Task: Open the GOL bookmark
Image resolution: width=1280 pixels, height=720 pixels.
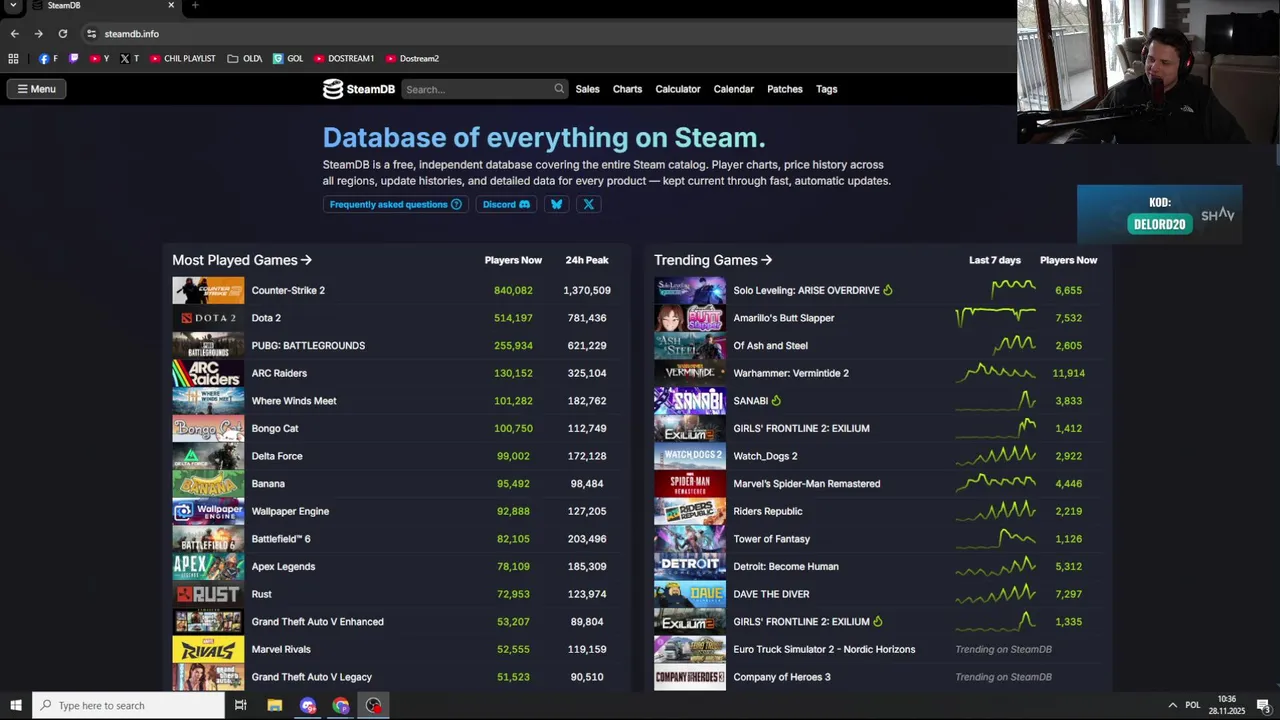Action: (x=288, y=59)
